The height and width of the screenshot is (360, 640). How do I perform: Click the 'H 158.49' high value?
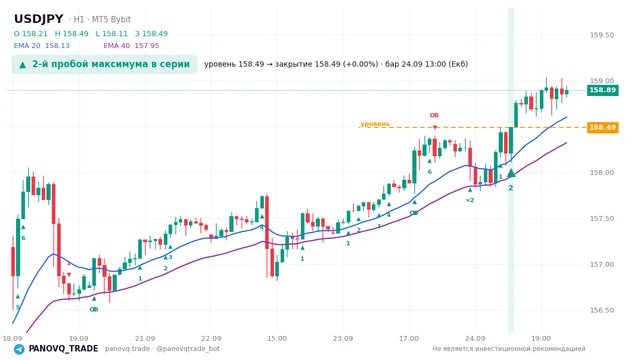coord(71,34)
